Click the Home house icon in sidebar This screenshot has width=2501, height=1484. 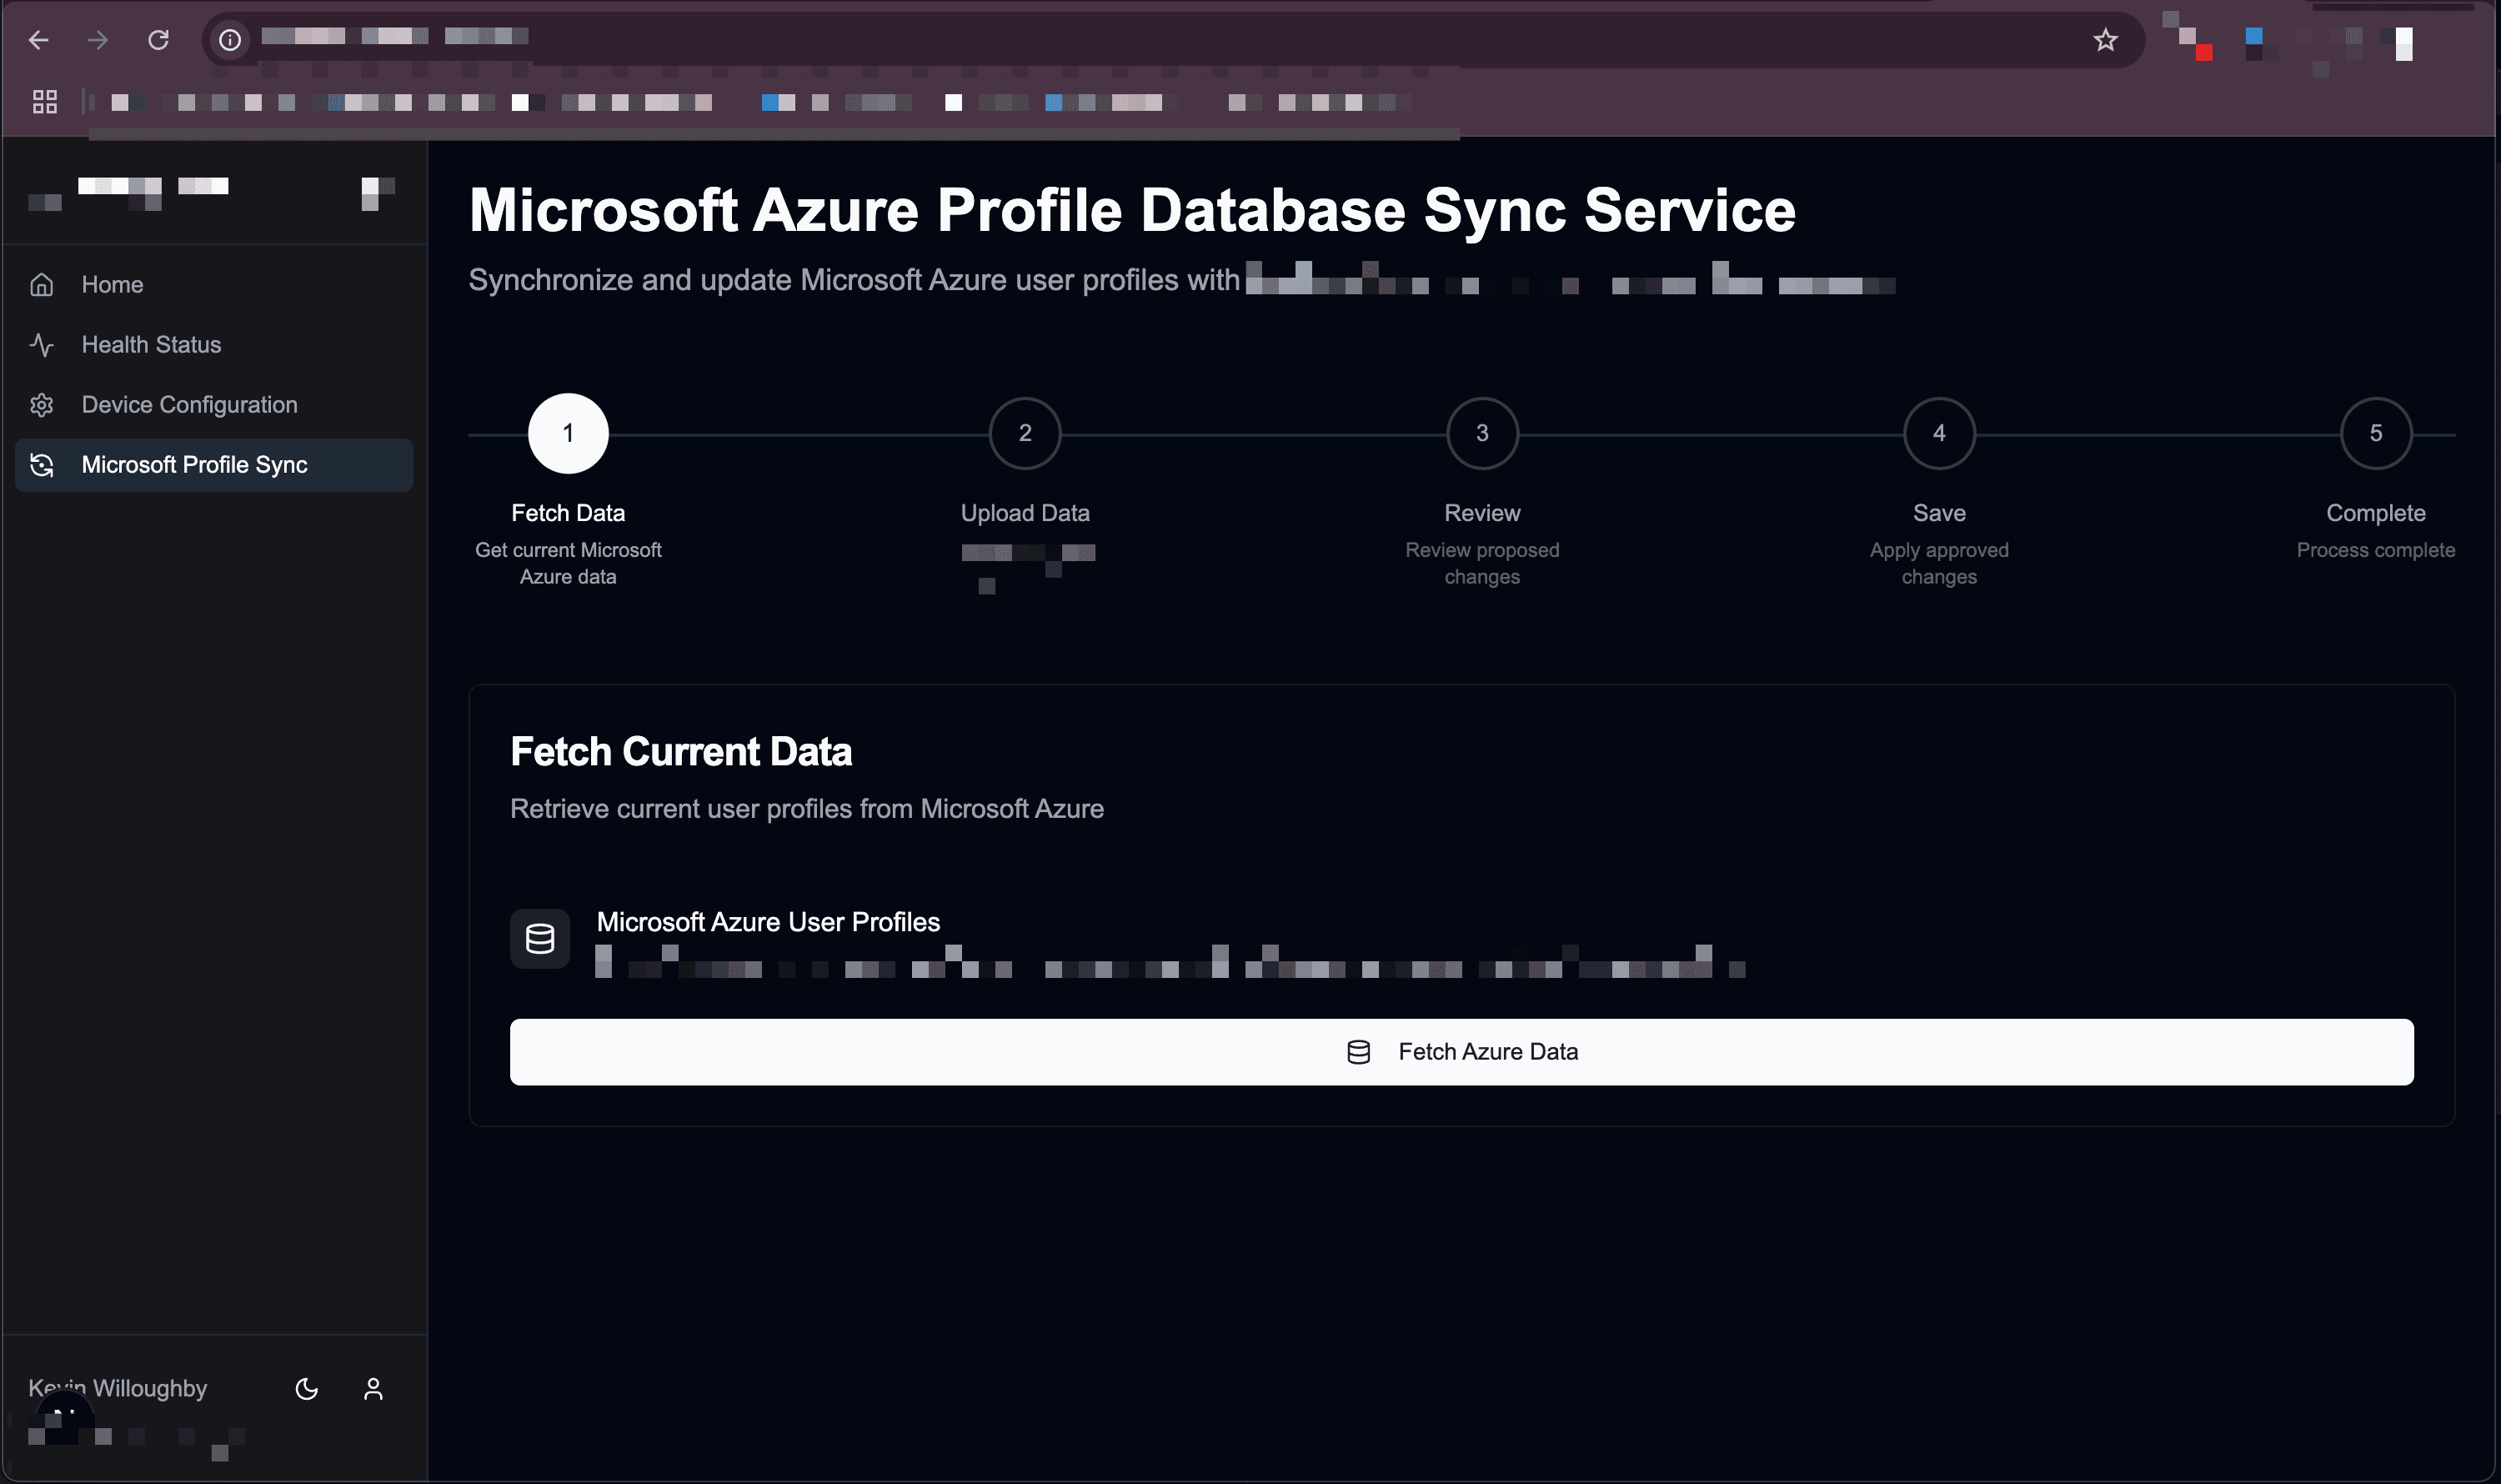pyautogui.click(x=42, y=285)
